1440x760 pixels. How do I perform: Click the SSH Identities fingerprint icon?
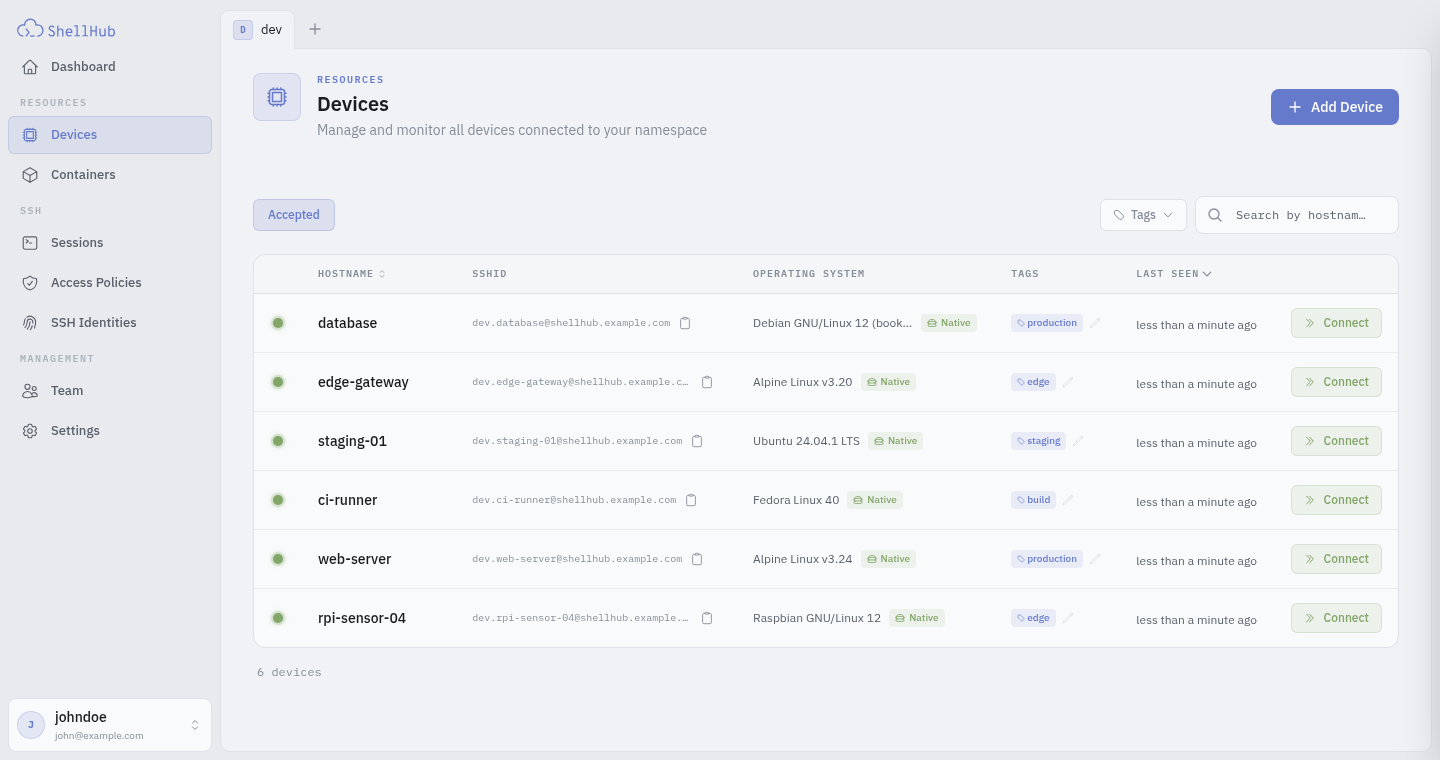30,323
